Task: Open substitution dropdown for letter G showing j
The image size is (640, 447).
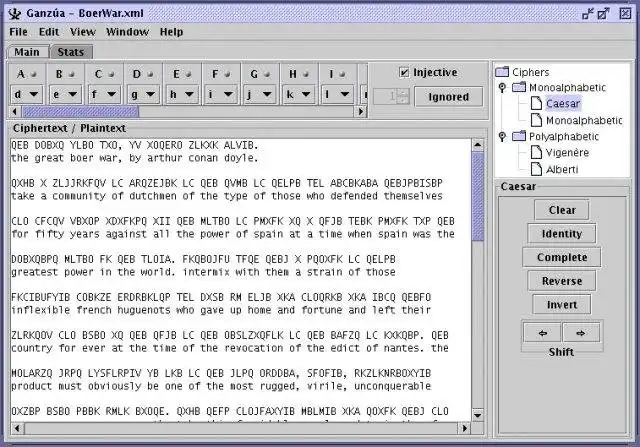Action: (260, 94)
